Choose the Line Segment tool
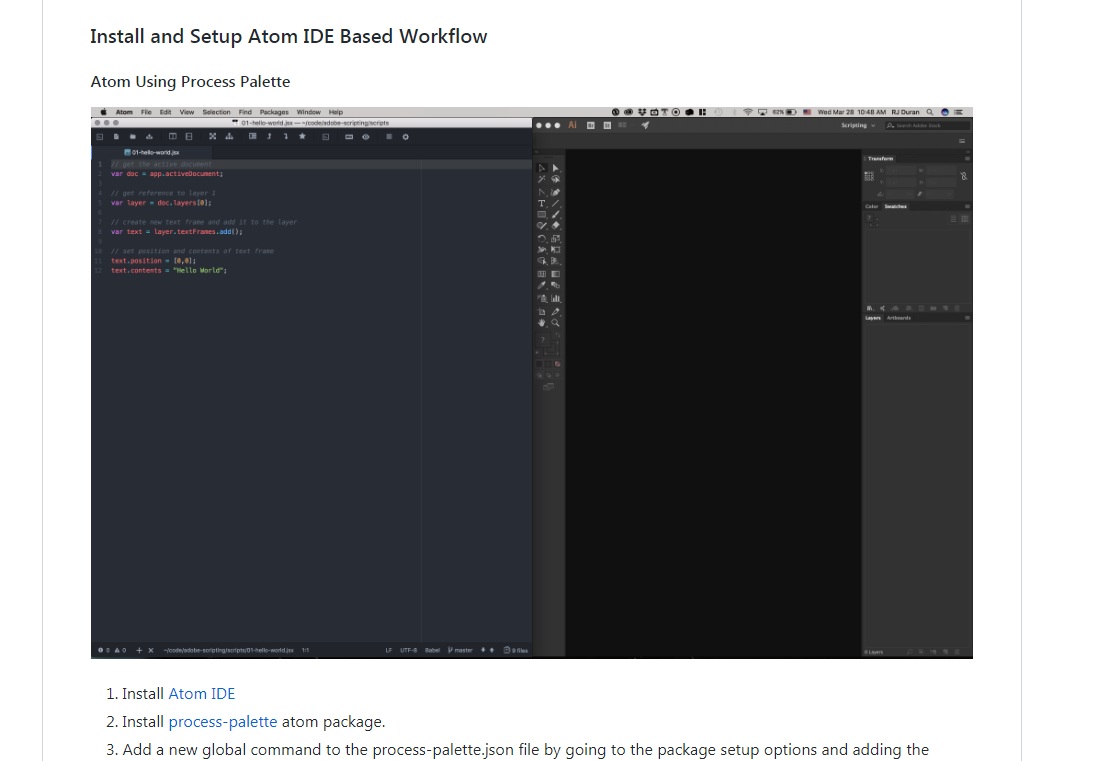 556,203
